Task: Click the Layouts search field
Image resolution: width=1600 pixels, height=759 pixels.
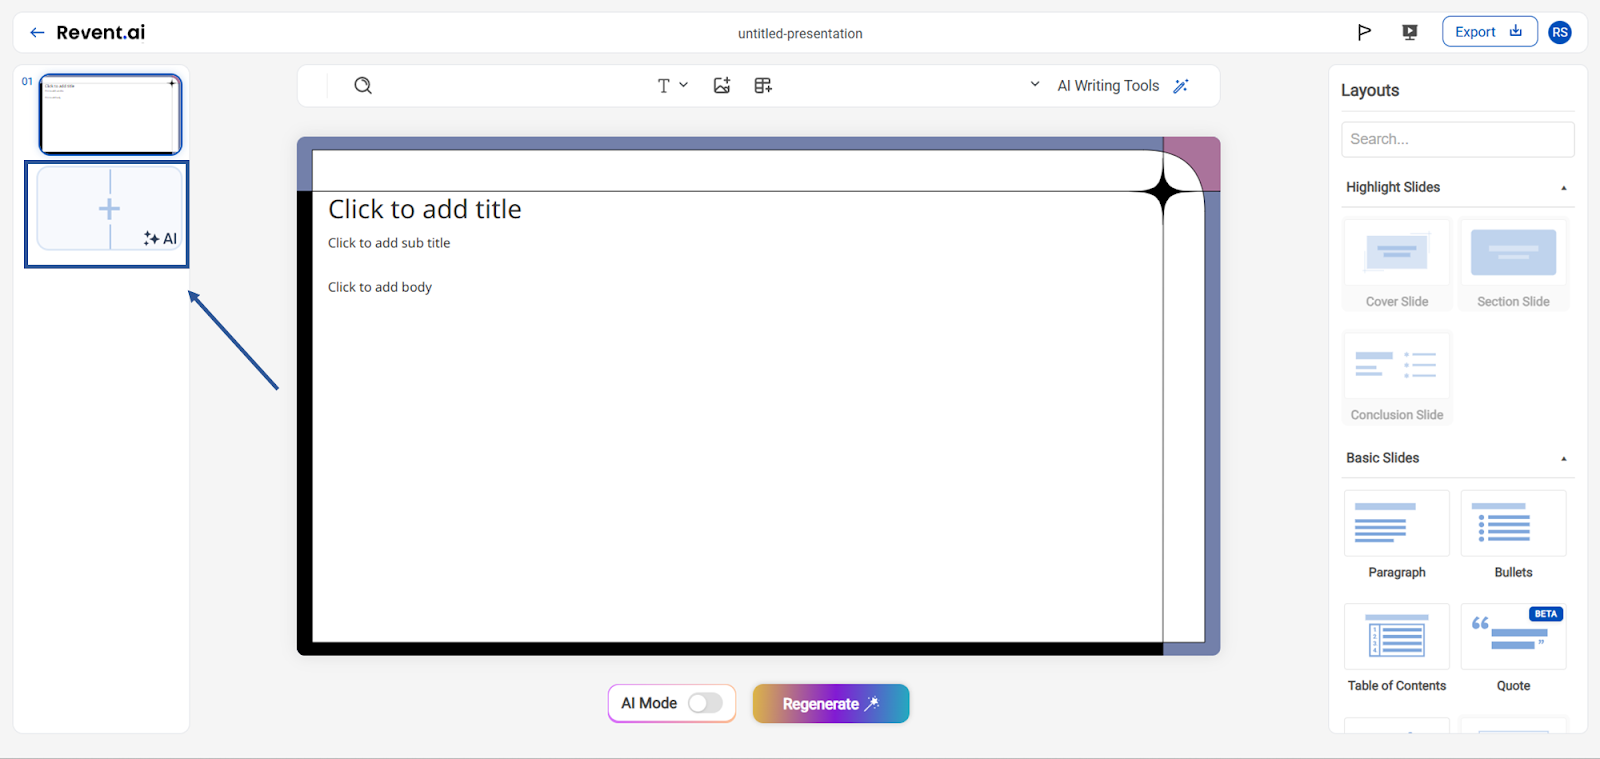Action: (x=1457, y=139)
